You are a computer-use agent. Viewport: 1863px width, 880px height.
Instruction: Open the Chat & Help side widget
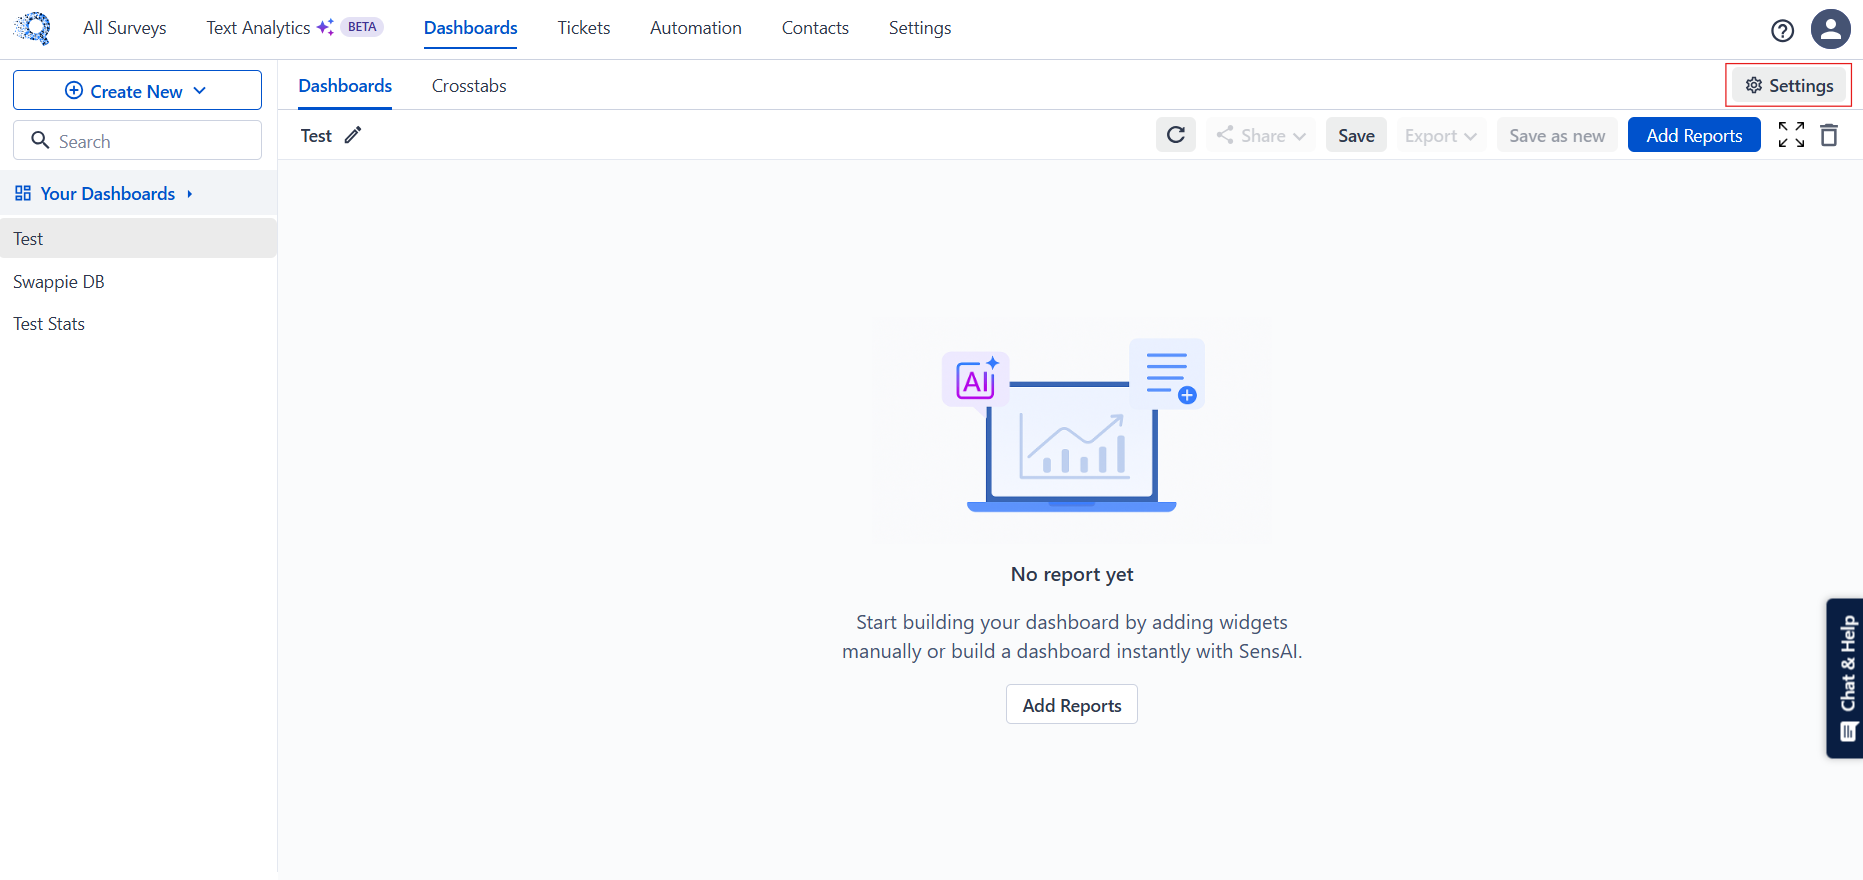click(1846, 678)
